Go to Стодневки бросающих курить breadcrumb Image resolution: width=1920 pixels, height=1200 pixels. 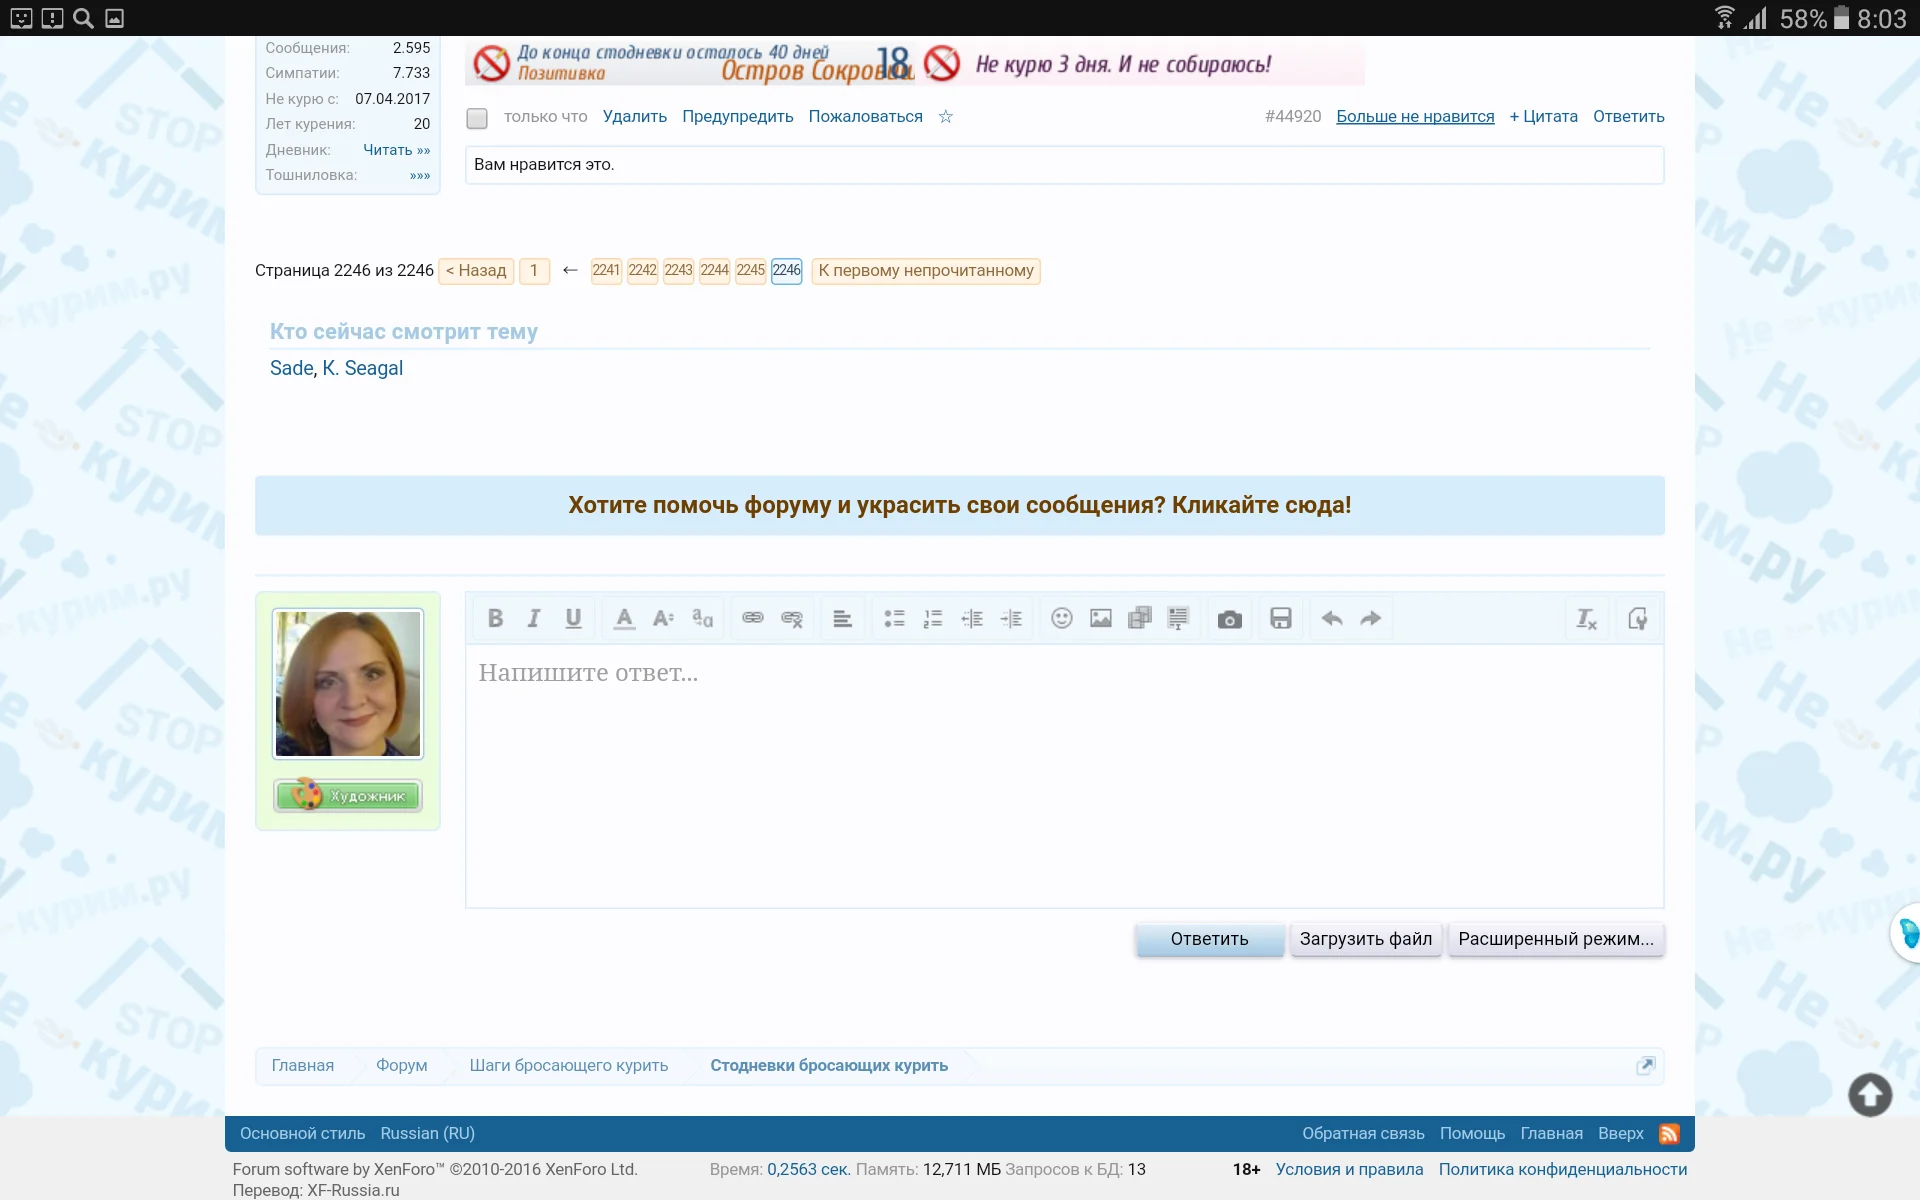[x=828, y=1065]
